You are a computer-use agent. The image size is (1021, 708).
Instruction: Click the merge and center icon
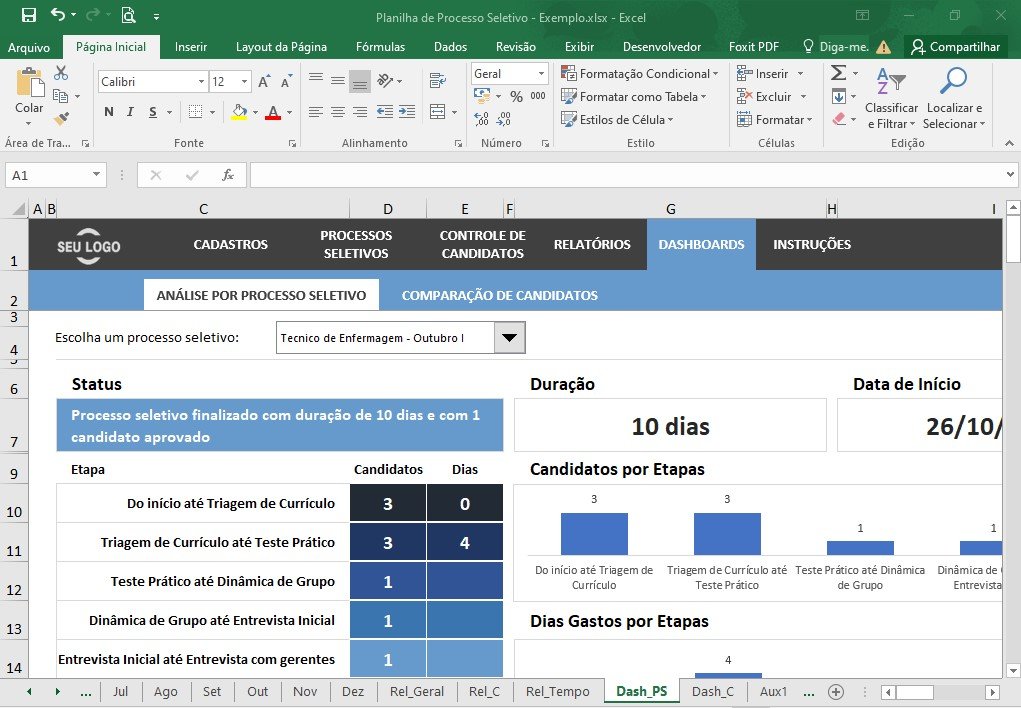click(438, 112)
